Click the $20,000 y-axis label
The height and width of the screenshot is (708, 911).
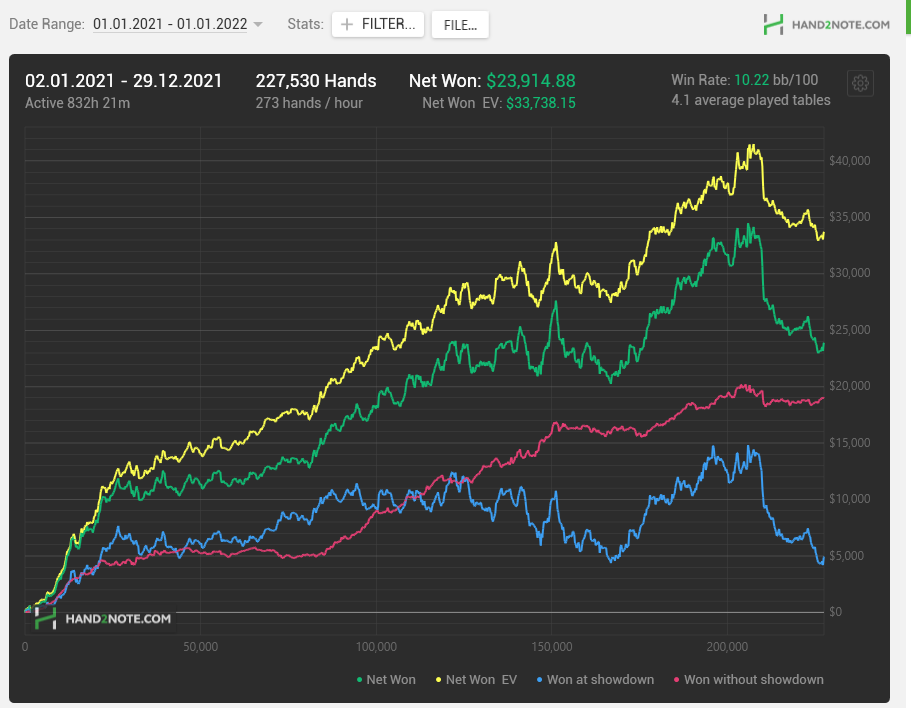849,386
